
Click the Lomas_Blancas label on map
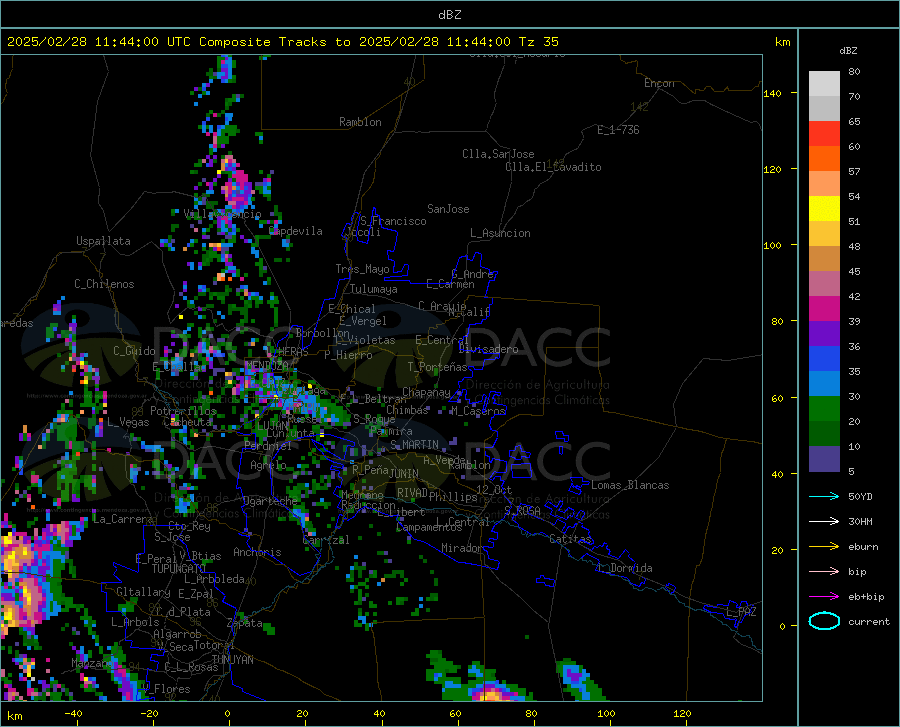pyautogui.click(x=630, y=485)
